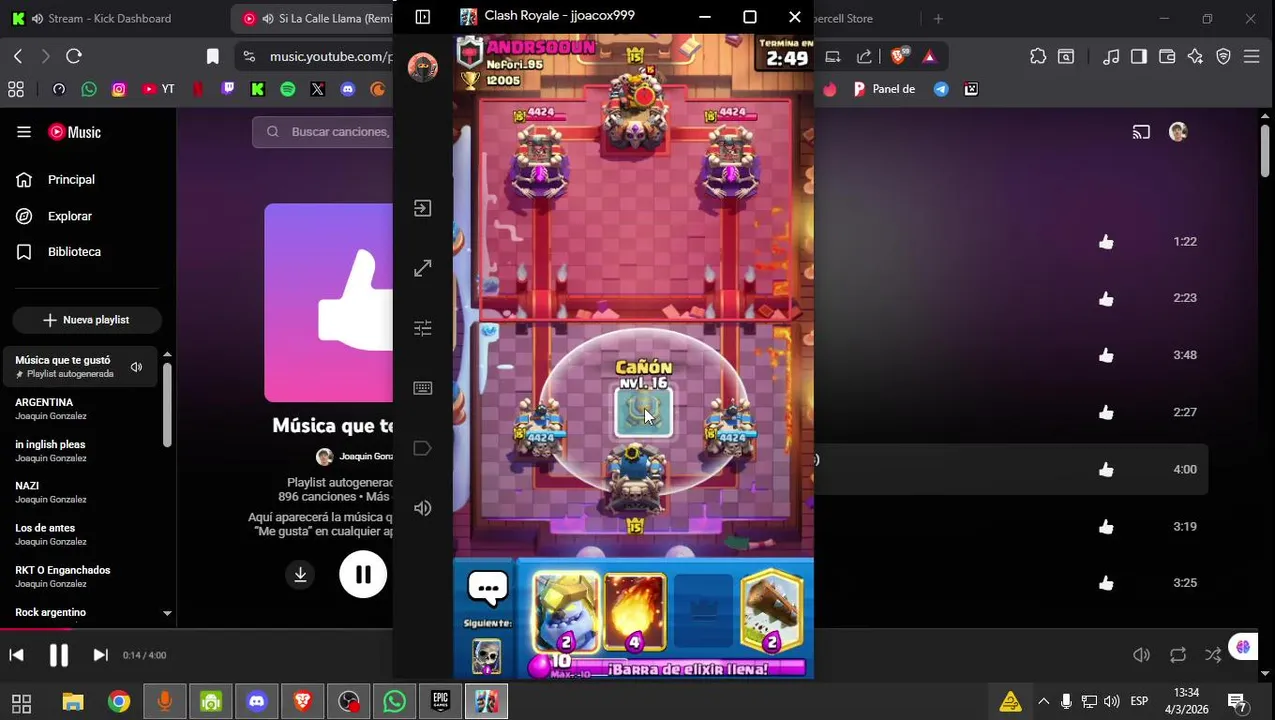Open the Twitch bookmark

point(228,89)
